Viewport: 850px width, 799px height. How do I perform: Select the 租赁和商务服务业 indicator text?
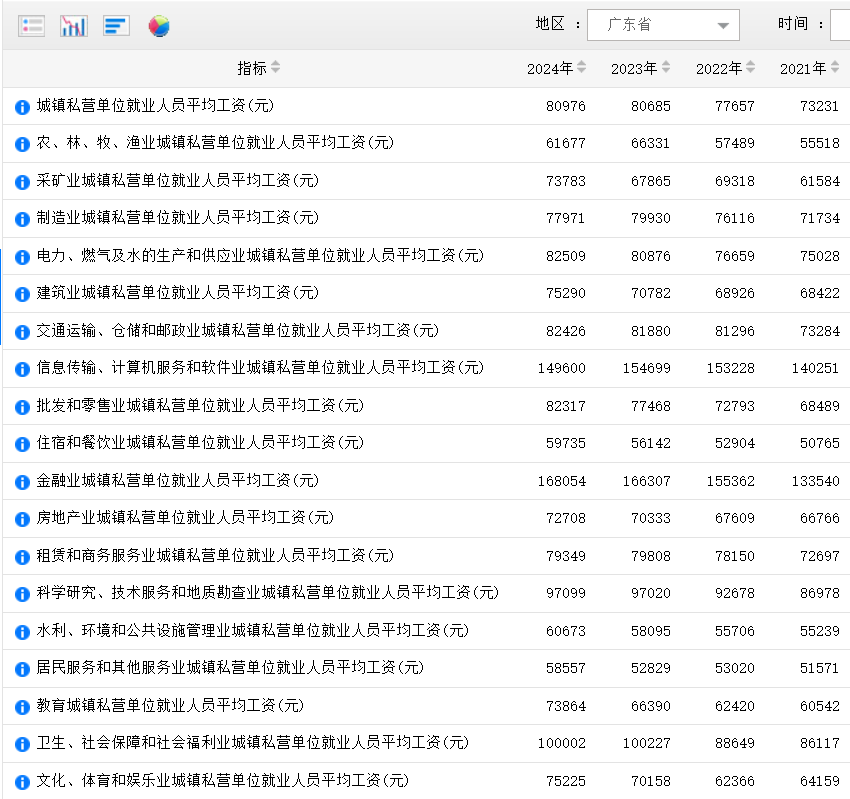[215, 555]
